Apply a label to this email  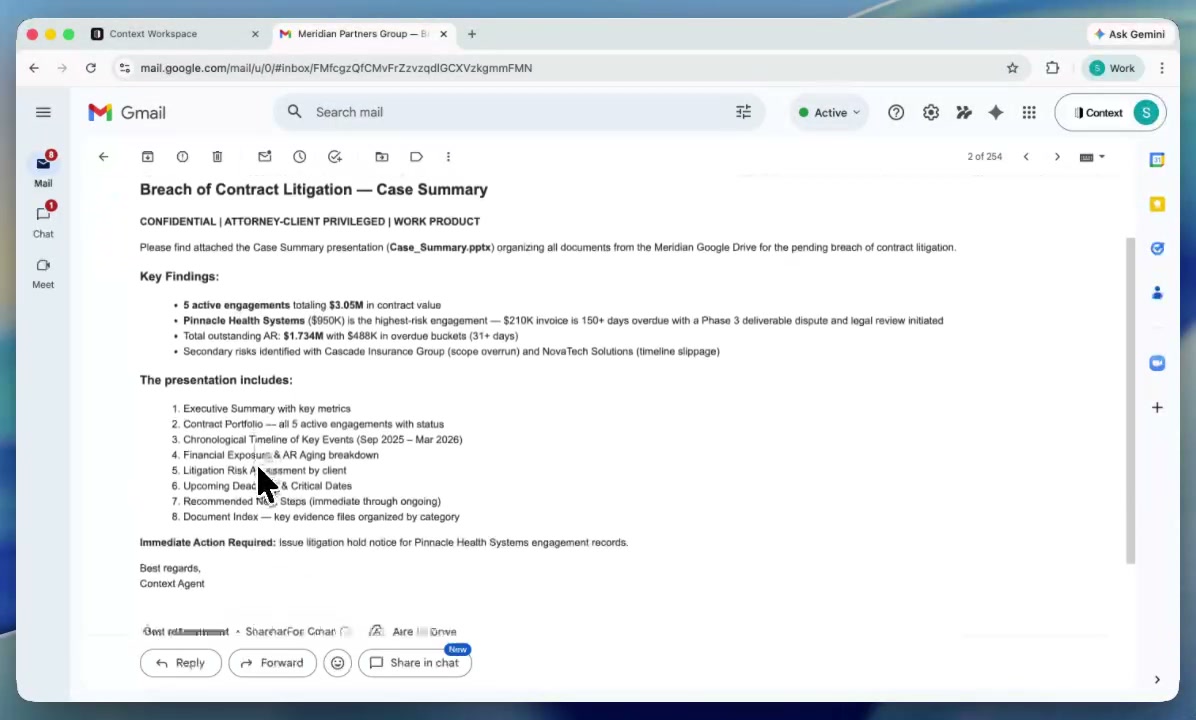(x=416, y=156)
